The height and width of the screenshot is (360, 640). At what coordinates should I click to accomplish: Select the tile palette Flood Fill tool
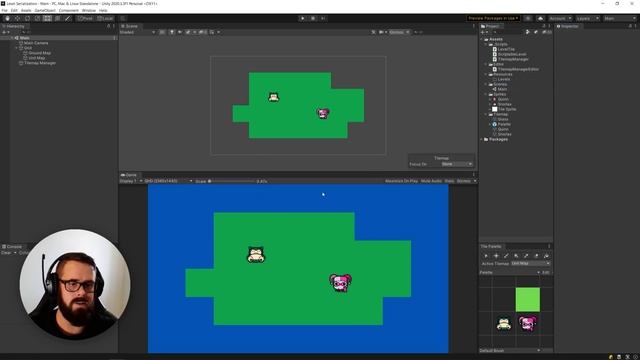[546, 256]
